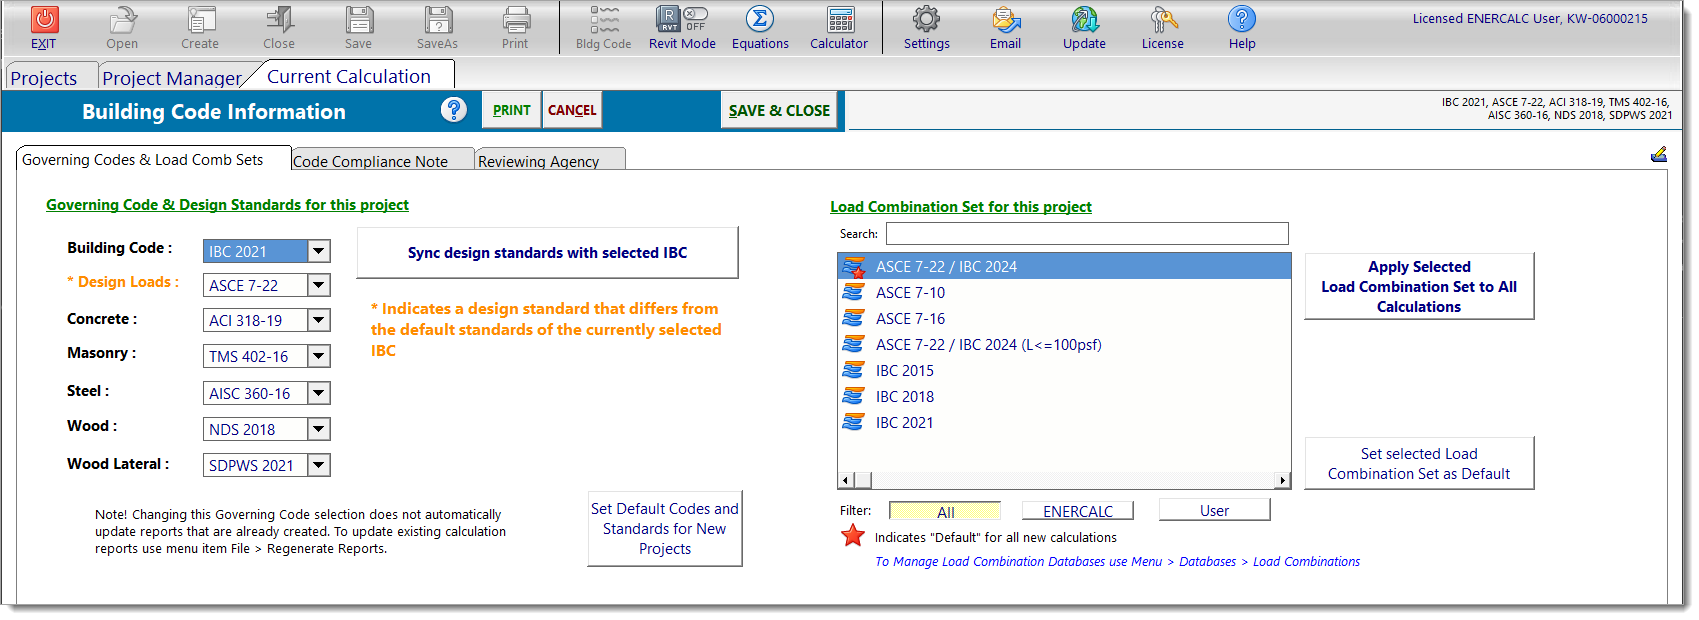Open the License keys icon
1699x620 pixels.
[x=1163, y=19]
